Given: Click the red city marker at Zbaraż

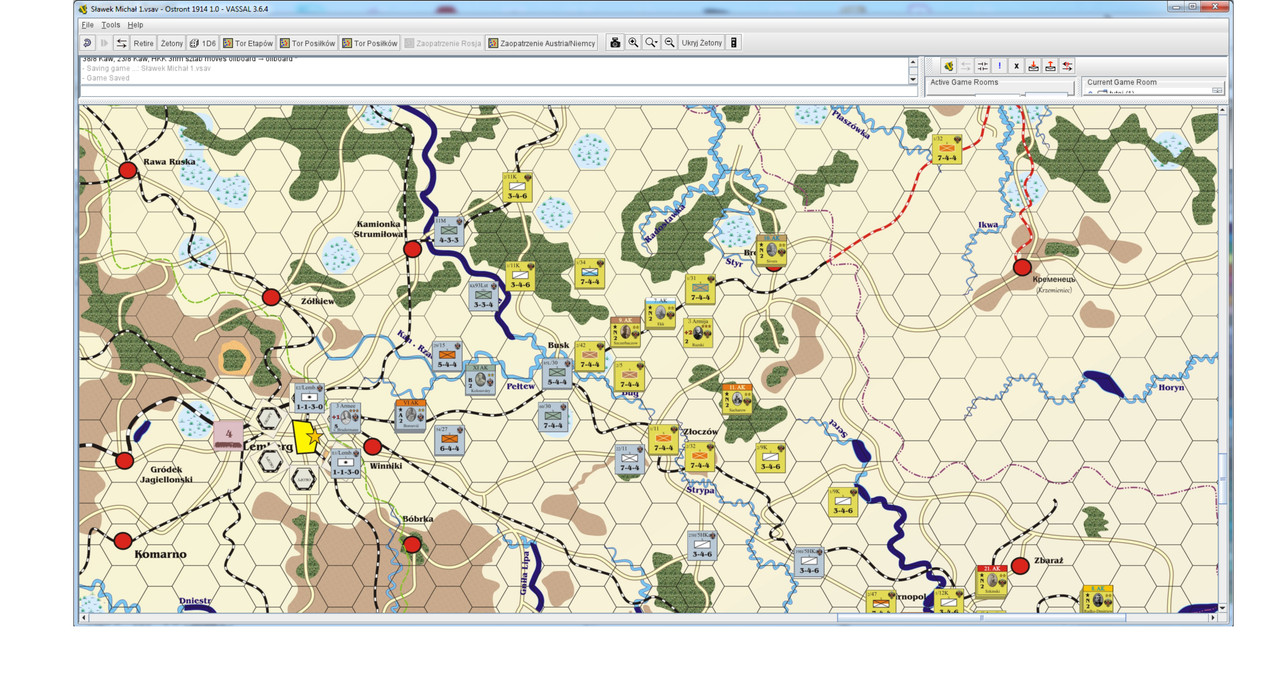Looking at the screenshot, I should click(x=1020, y=566).
